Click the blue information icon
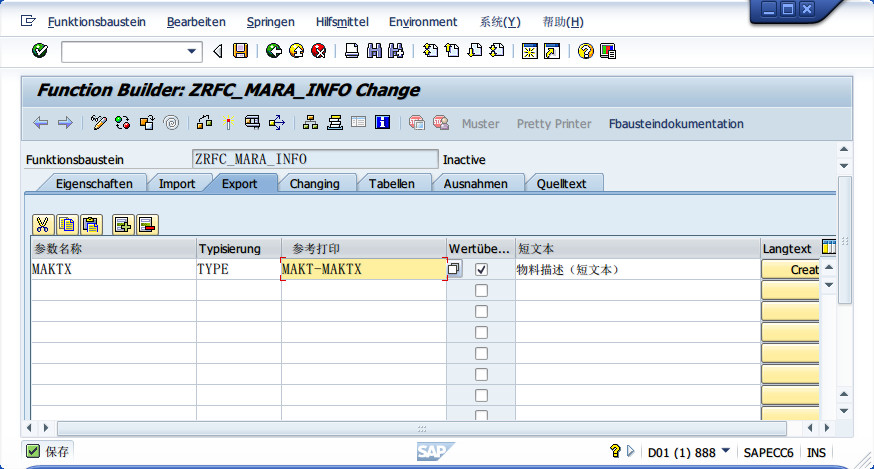 pyautogui.click(x=382, y=122)
